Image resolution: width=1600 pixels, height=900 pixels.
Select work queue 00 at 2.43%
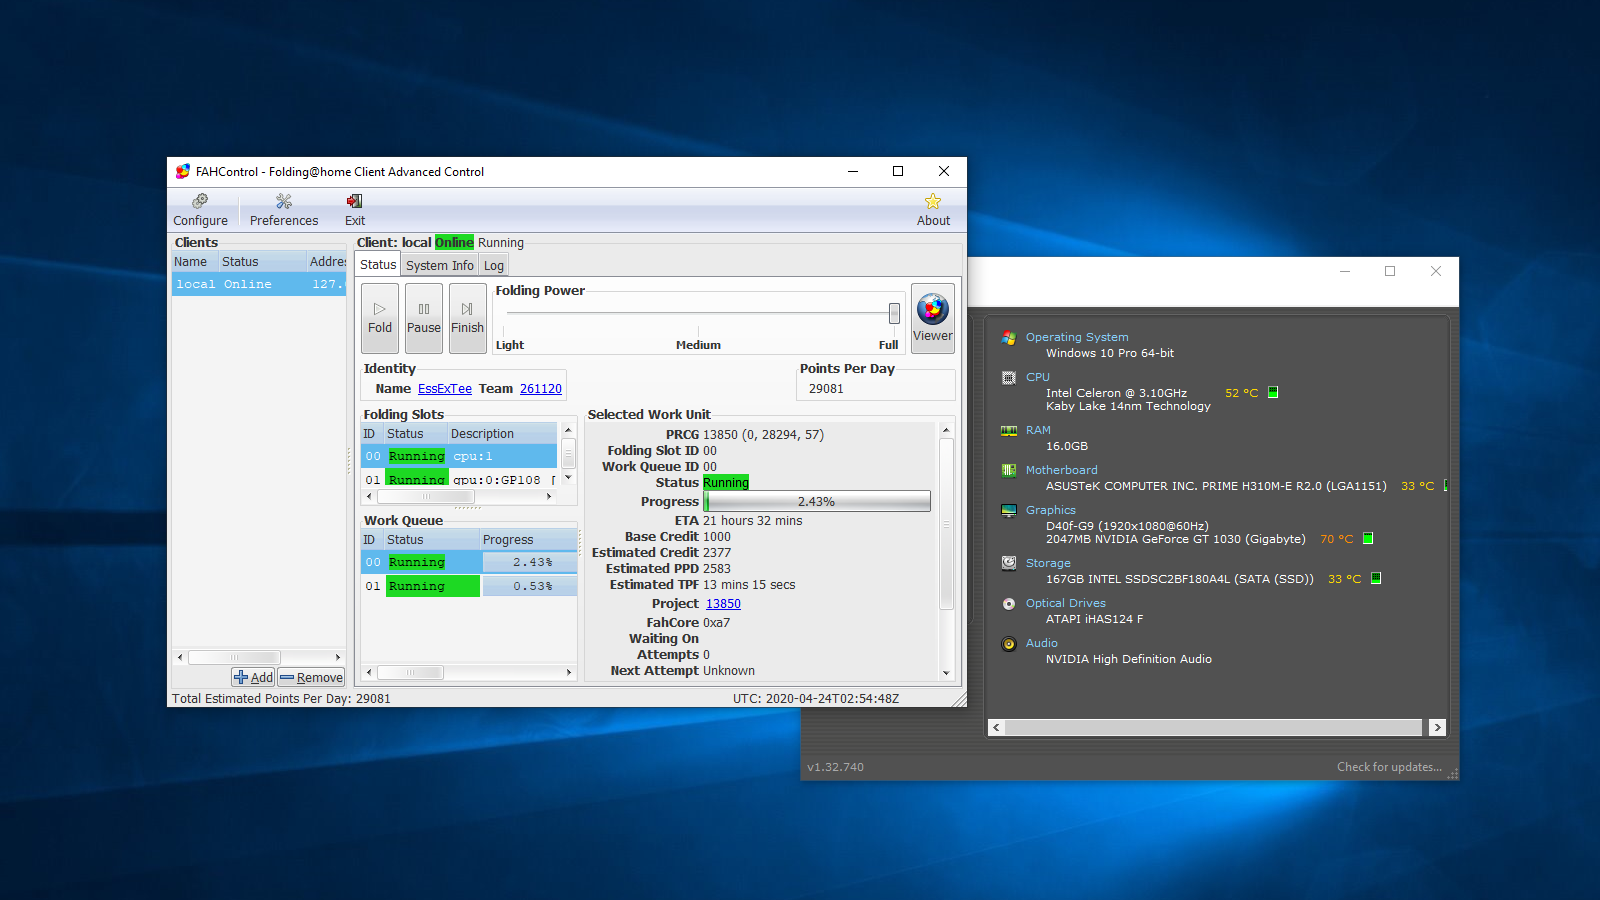pyautogui.click(x=469, y=562)
